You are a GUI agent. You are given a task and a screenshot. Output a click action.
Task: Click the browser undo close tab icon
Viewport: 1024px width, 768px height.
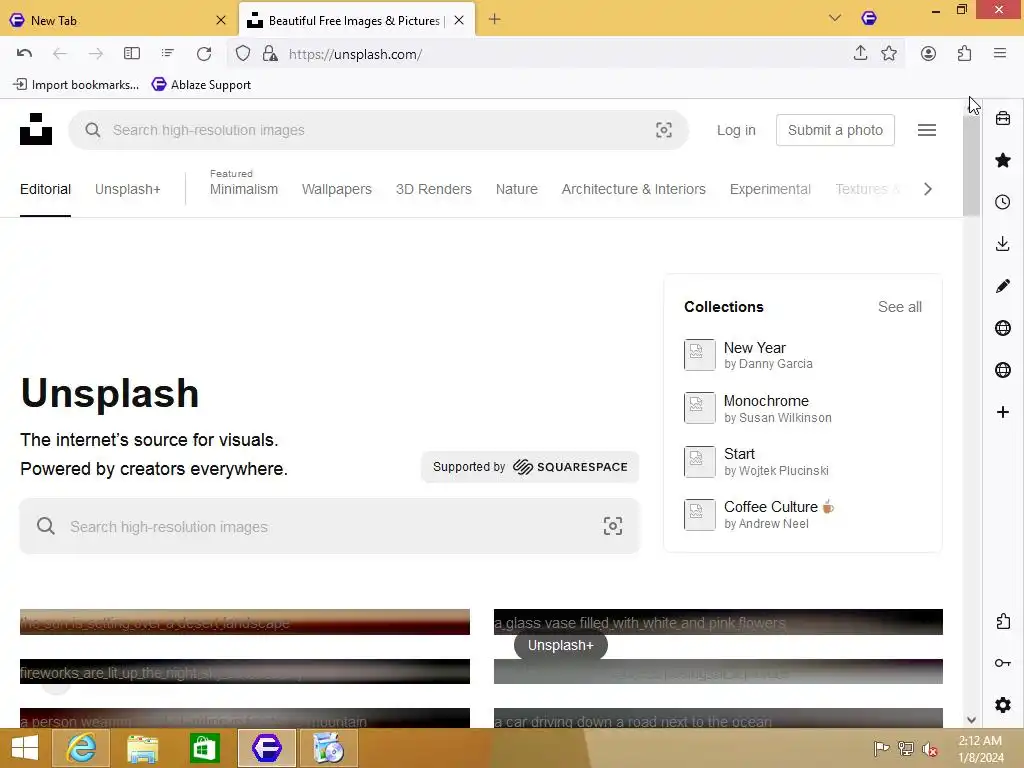click(24, 54)
